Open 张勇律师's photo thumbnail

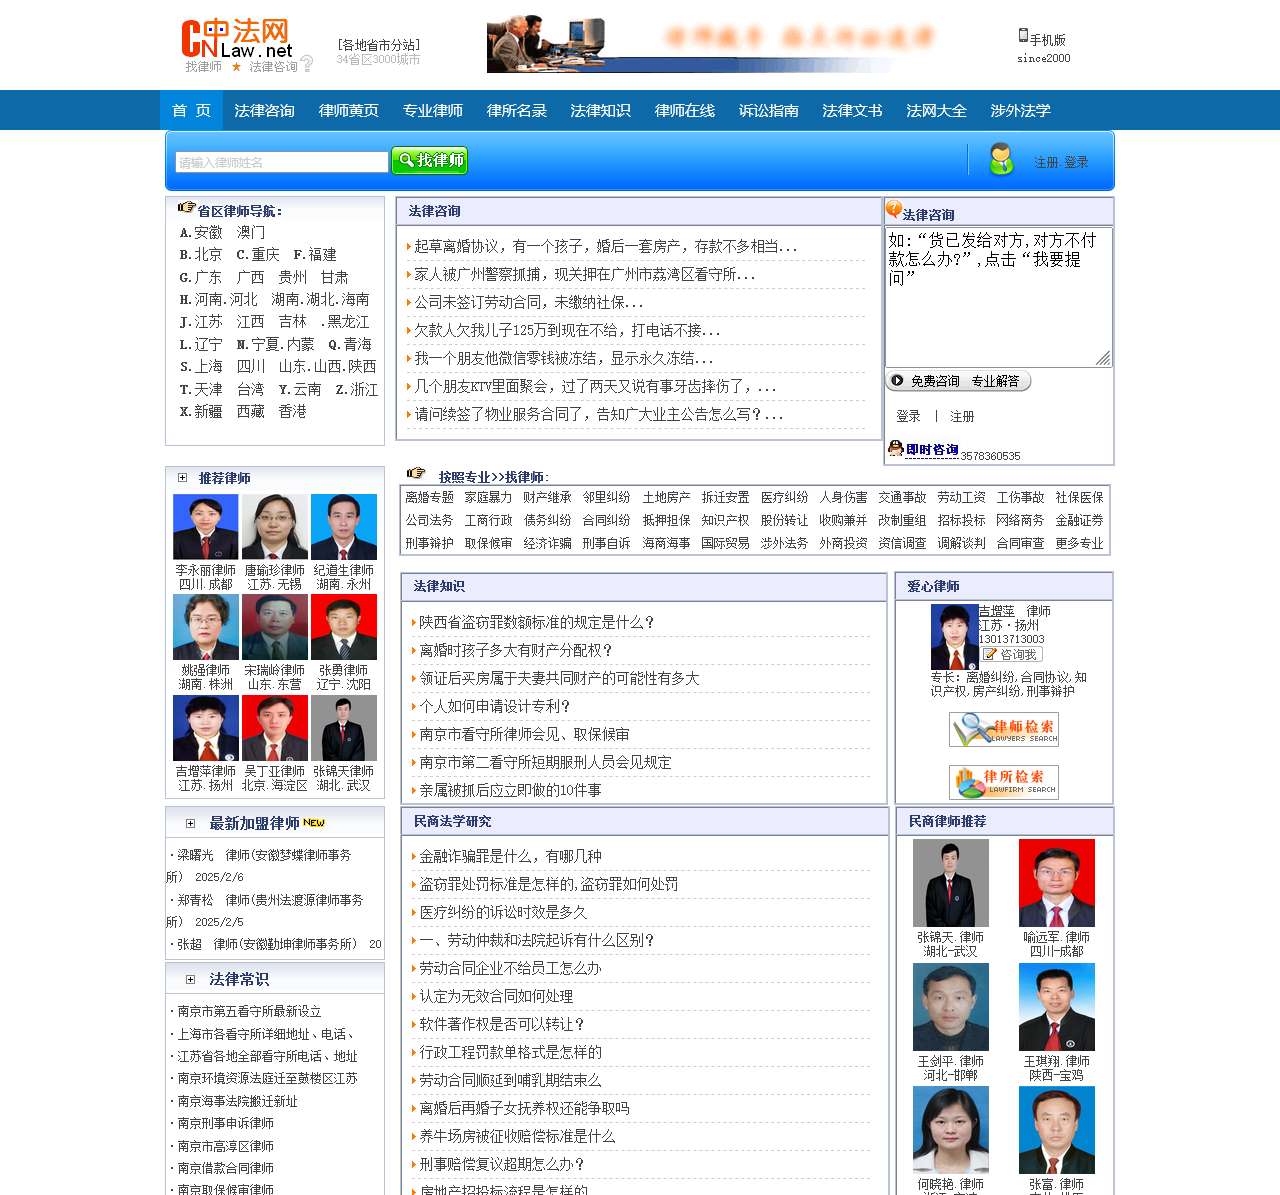[344, 627]
